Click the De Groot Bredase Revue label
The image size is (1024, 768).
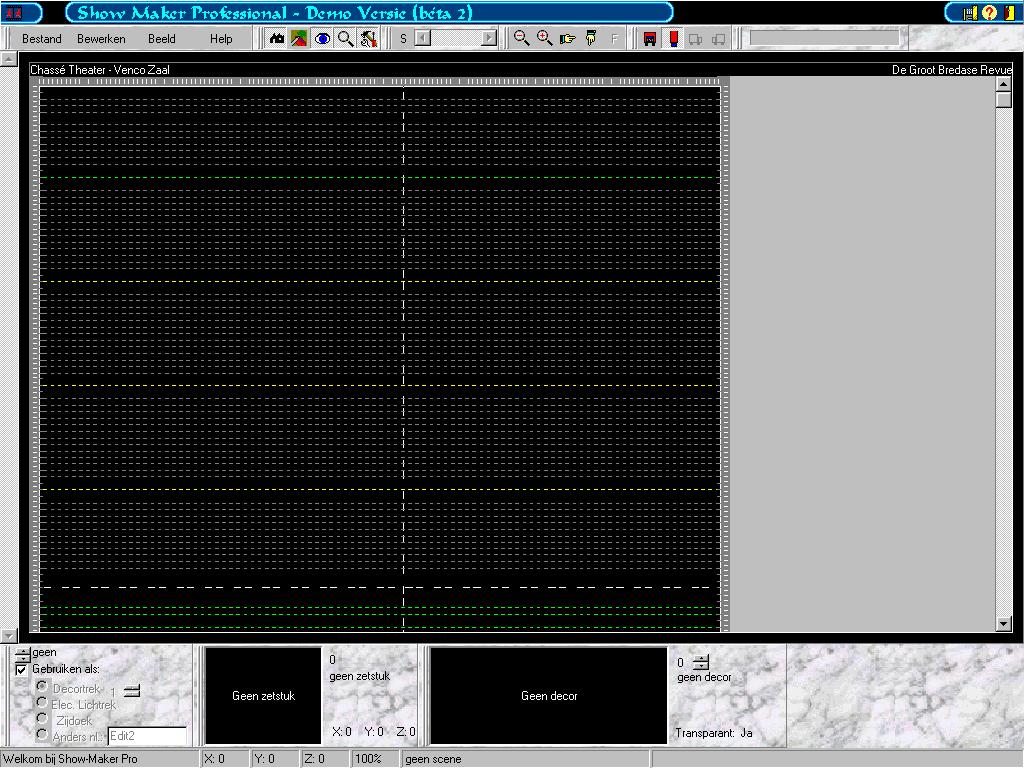coord(952,70)
